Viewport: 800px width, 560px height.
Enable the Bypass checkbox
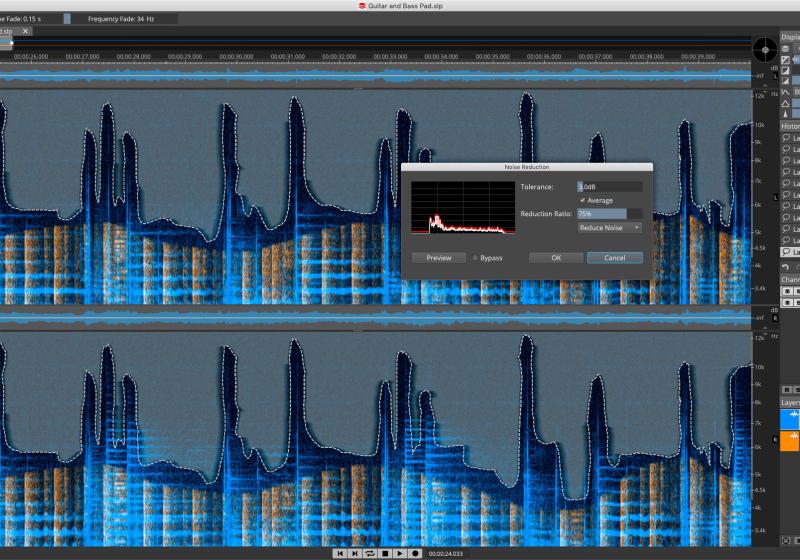(475, 258)
